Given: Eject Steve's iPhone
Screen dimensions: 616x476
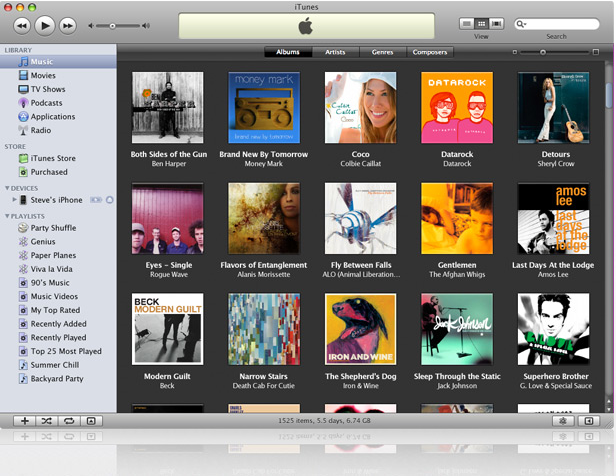Looking at the screenshot, I should pos(110,200).
